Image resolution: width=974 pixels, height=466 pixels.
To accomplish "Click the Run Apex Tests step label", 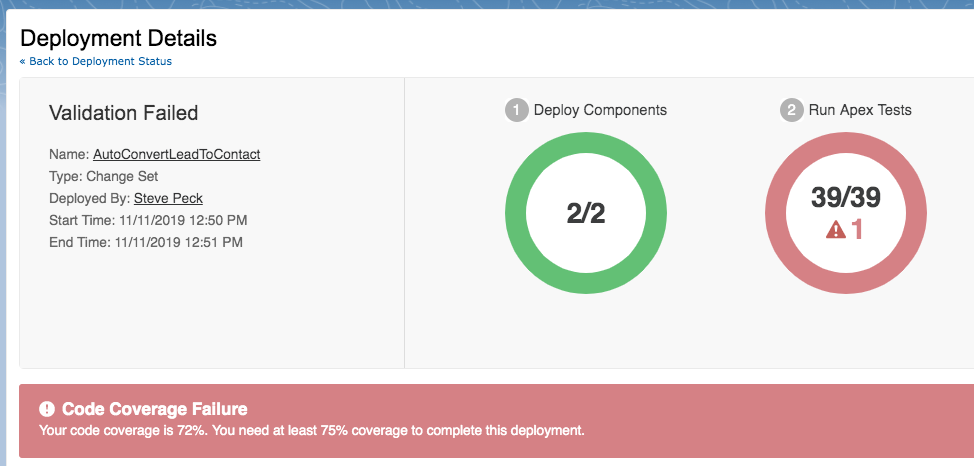I will tap(860, 110).
